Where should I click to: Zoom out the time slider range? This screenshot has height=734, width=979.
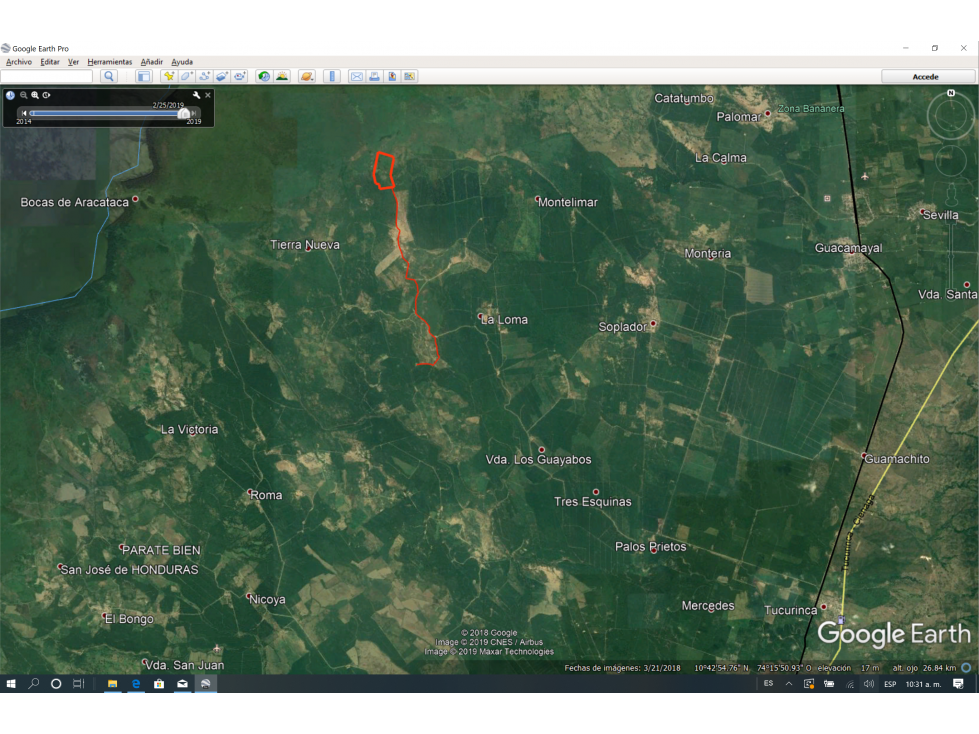[x=24, y=95]
